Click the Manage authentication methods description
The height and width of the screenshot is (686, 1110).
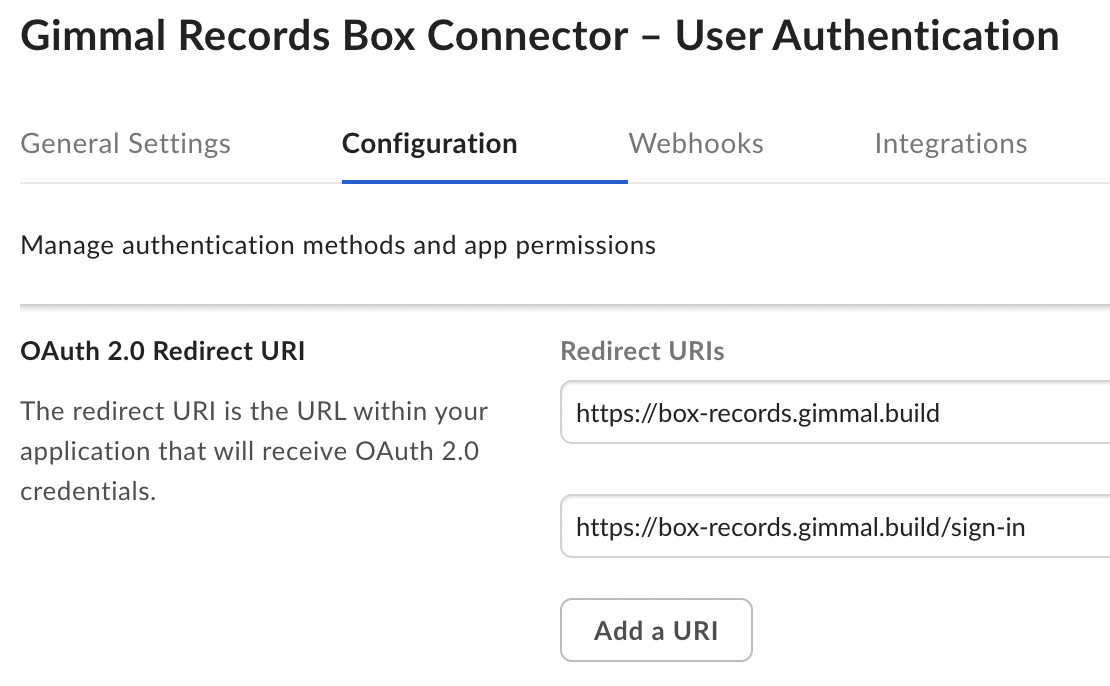(x=338, y=245)
